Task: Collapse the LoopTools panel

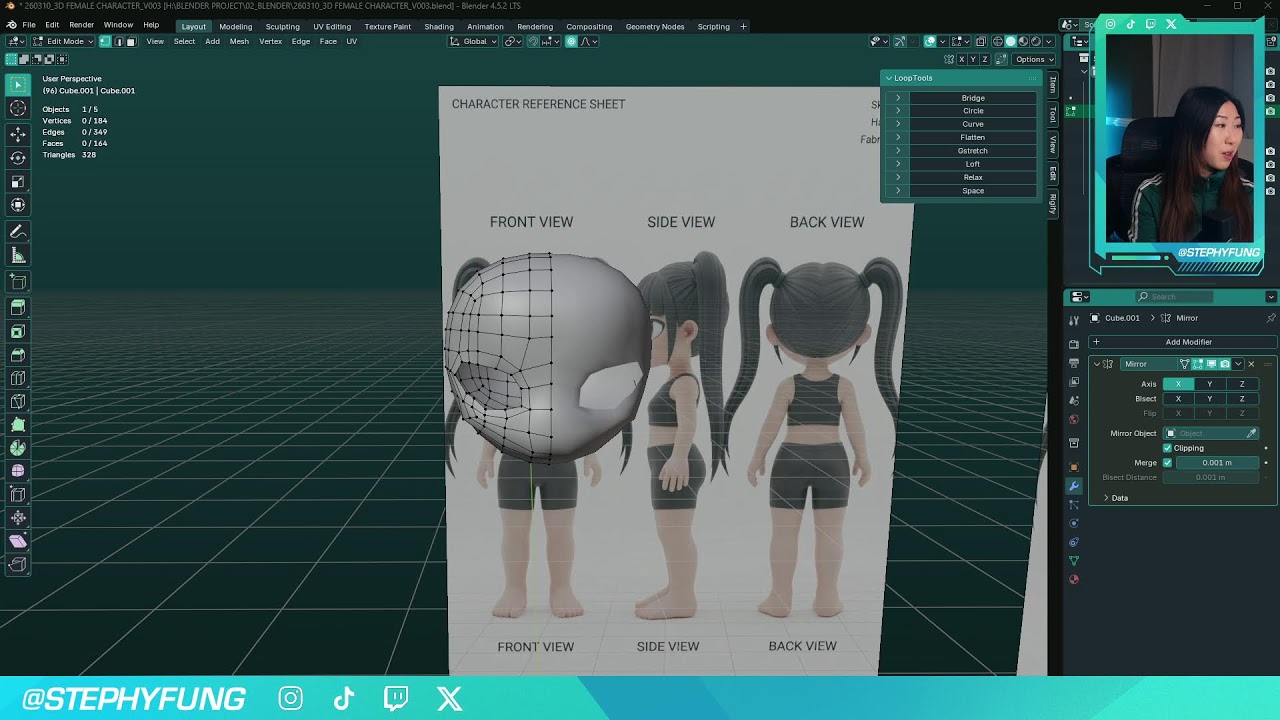Action: [889, 78]
